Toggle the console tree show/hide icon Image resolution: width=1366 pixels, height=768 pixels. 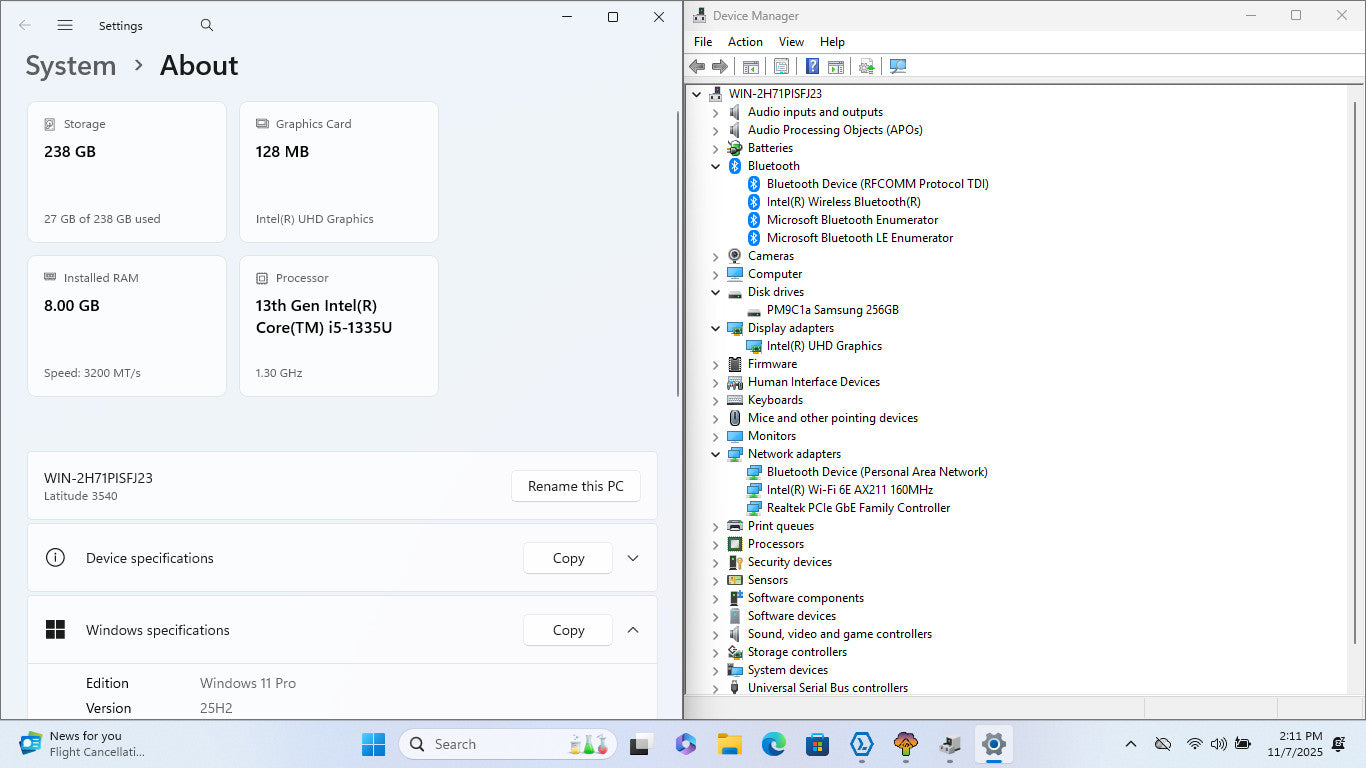750,66
